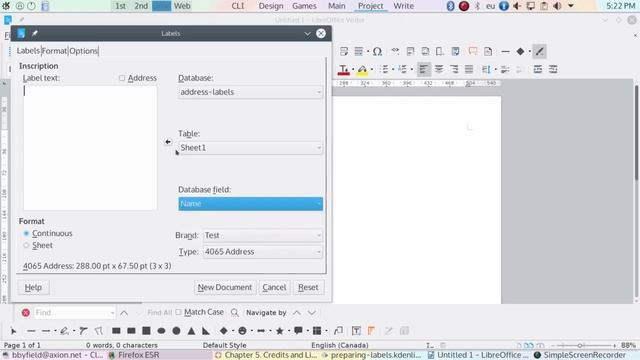Click the align right icon
The width and height of the screenshot is (640, 360).
454,69
